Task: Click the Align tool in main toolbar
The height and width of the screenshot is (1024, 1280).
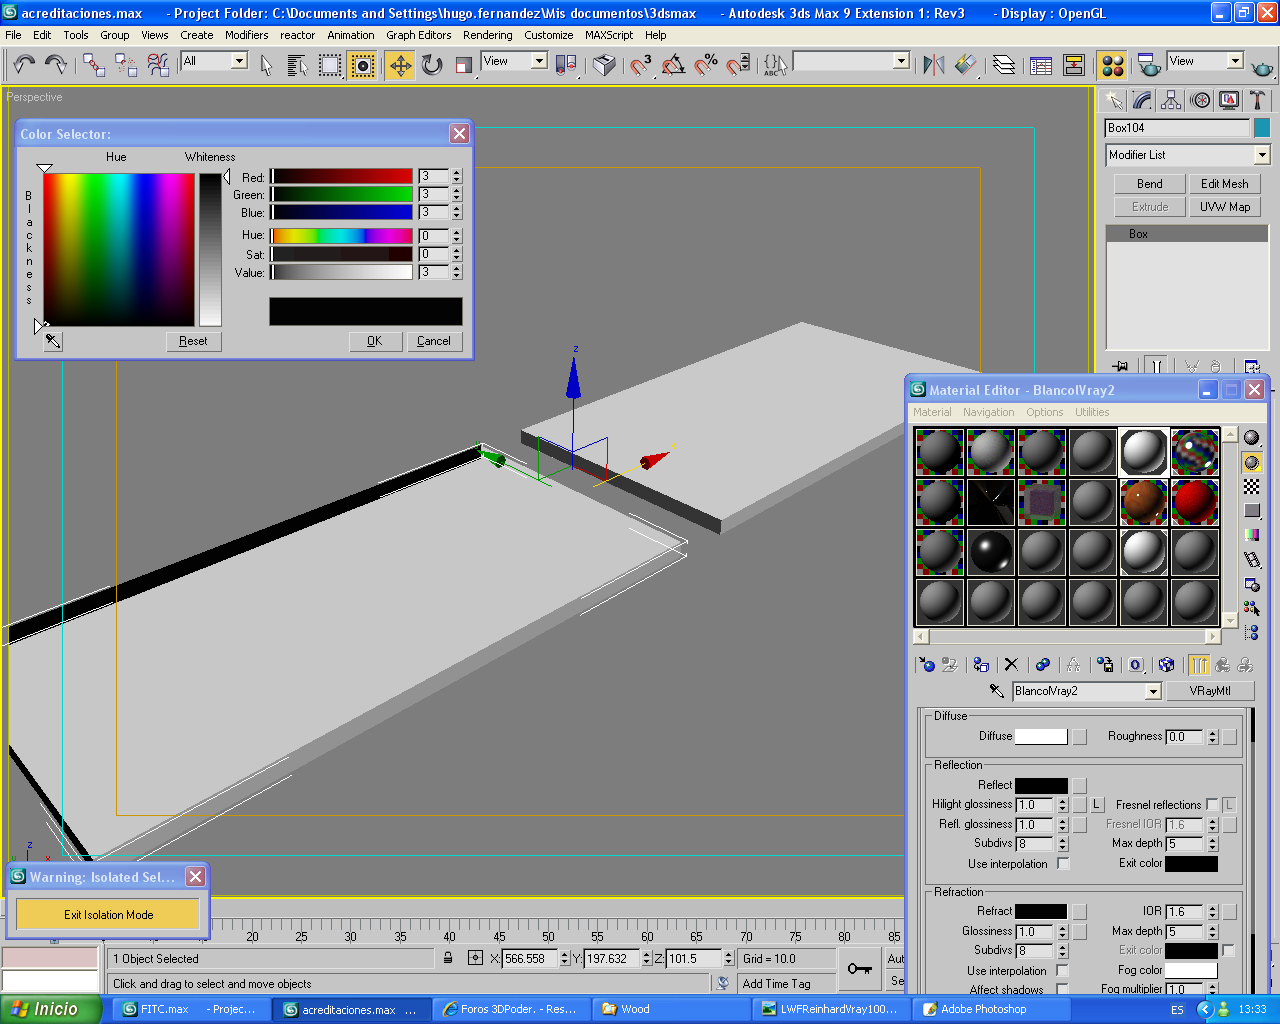Action: click(x=965, y=65)
